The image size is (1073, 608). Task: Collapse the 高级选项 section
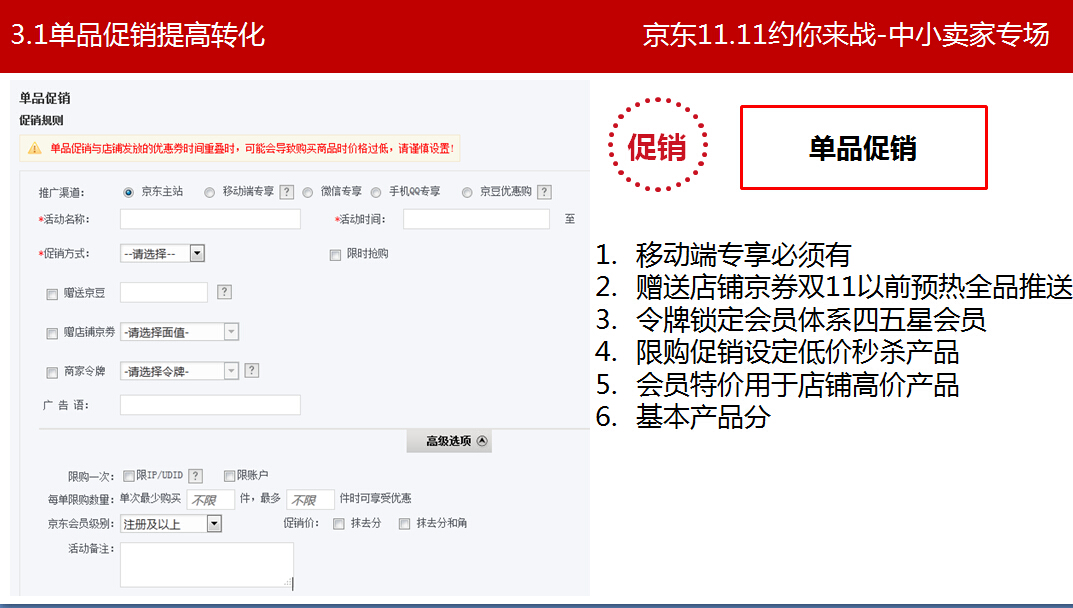coord(449,441)
